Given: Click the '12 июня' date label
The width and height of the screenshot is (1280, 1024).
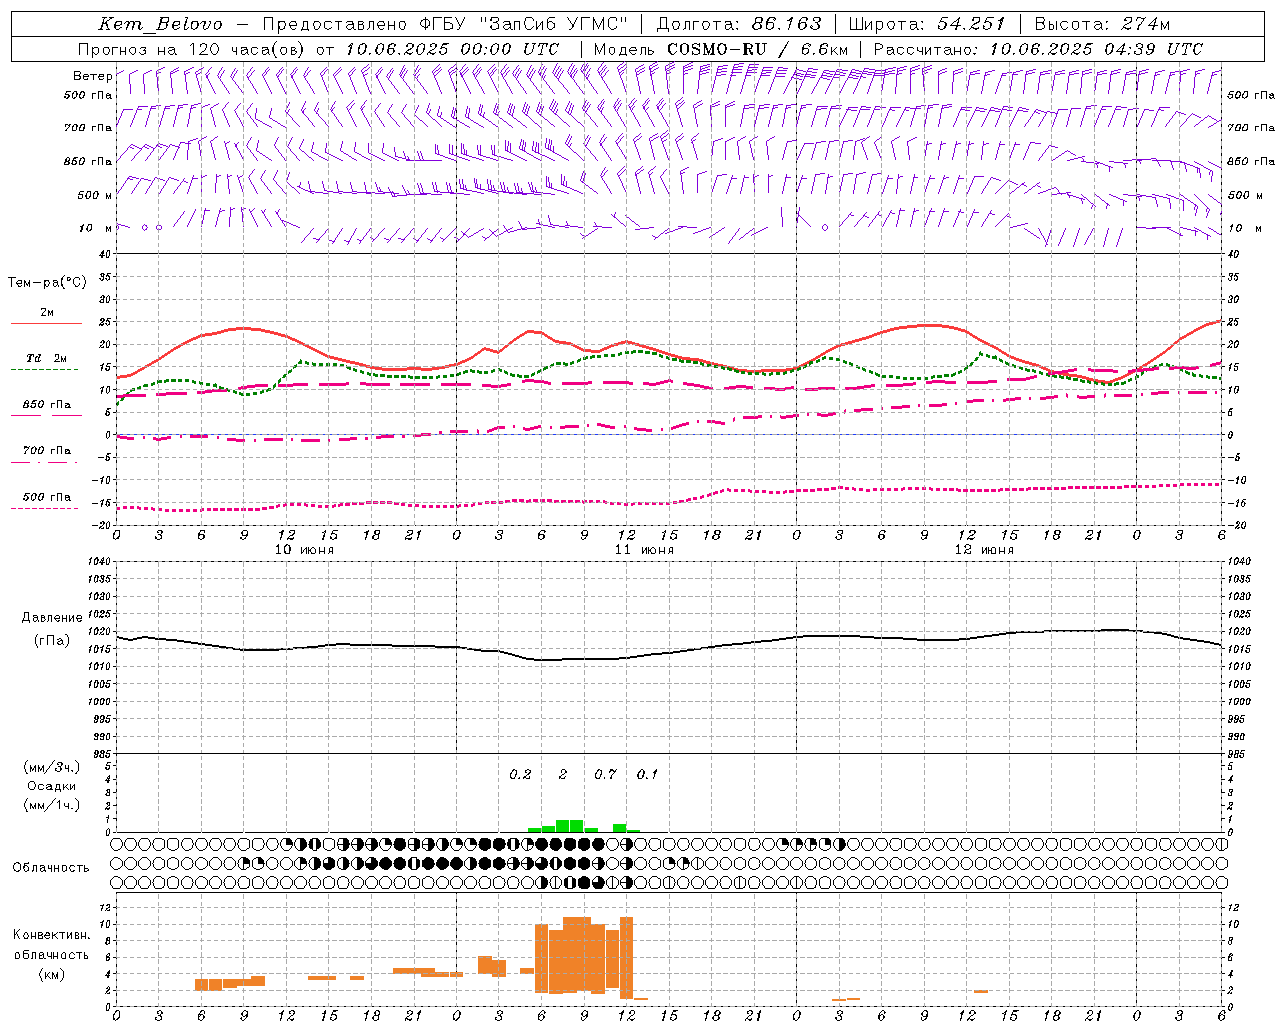Looking at the screenshot, I should click(984, 550).
